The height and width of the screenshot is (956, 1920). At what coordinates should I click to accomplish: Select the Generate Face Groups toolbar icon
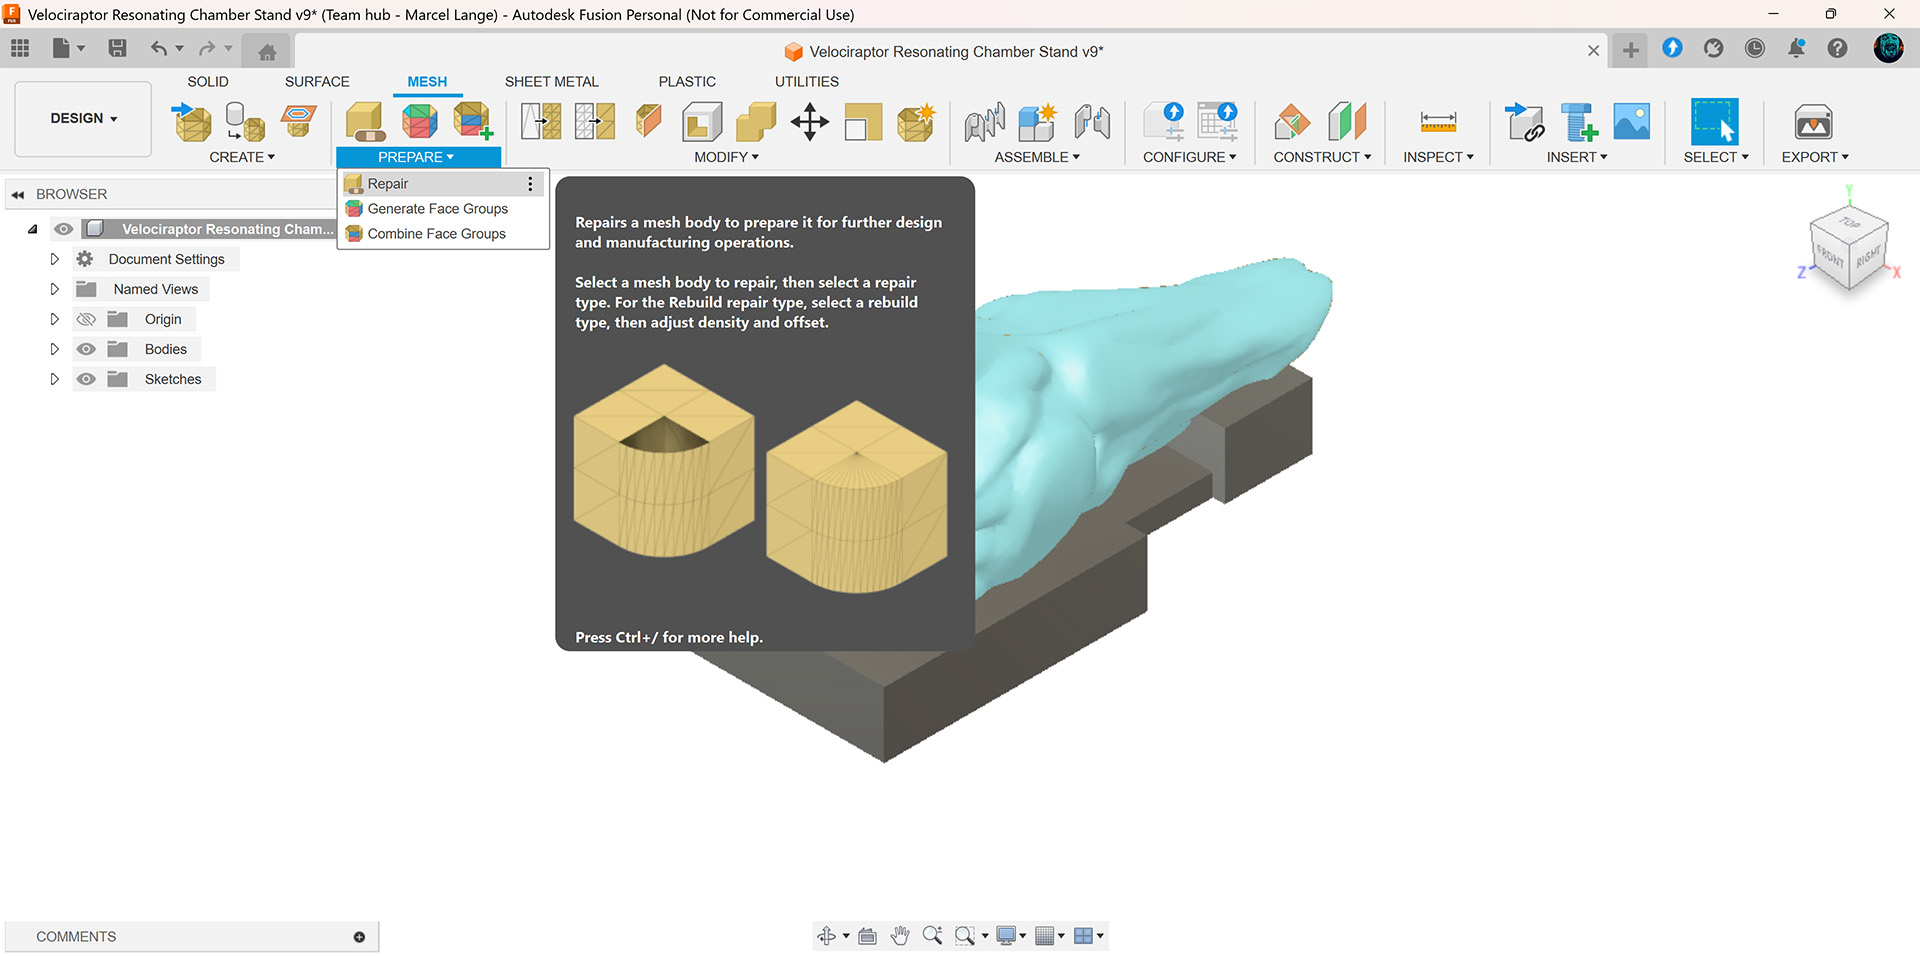[420, 122]
